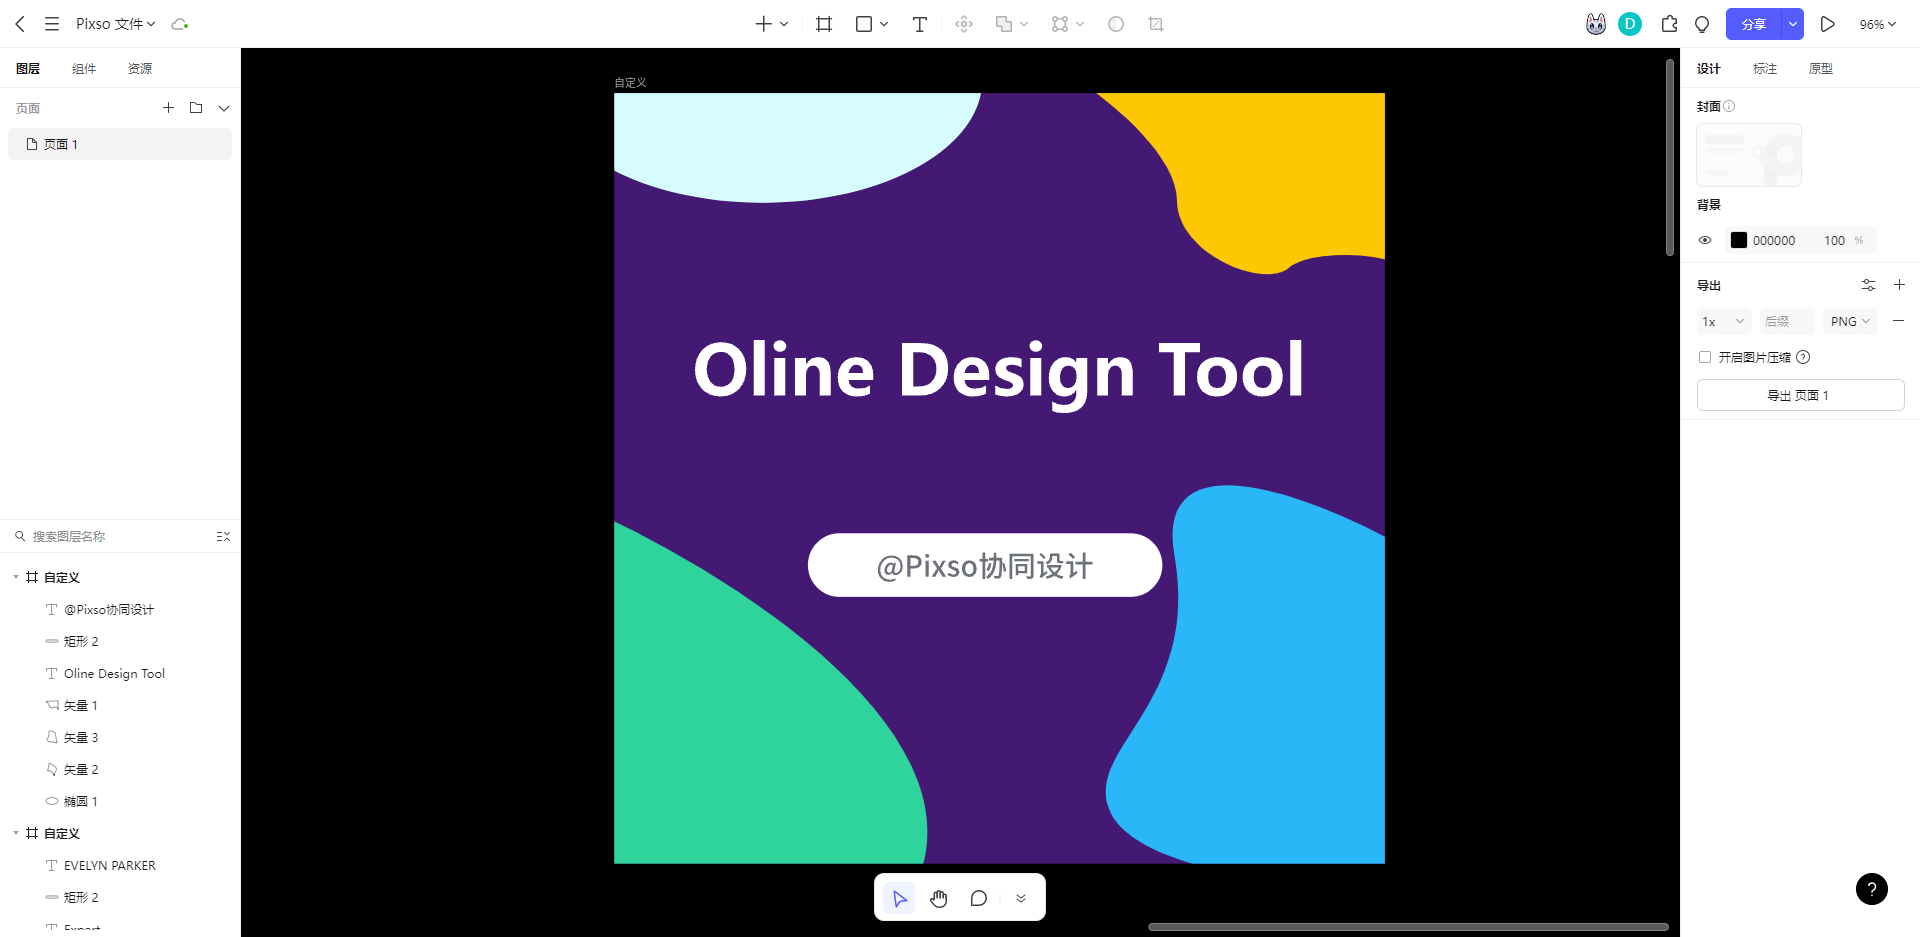Screen dimensions: 1920x937
Task: Click background opacity value 100
Action: coord(1834,240)
